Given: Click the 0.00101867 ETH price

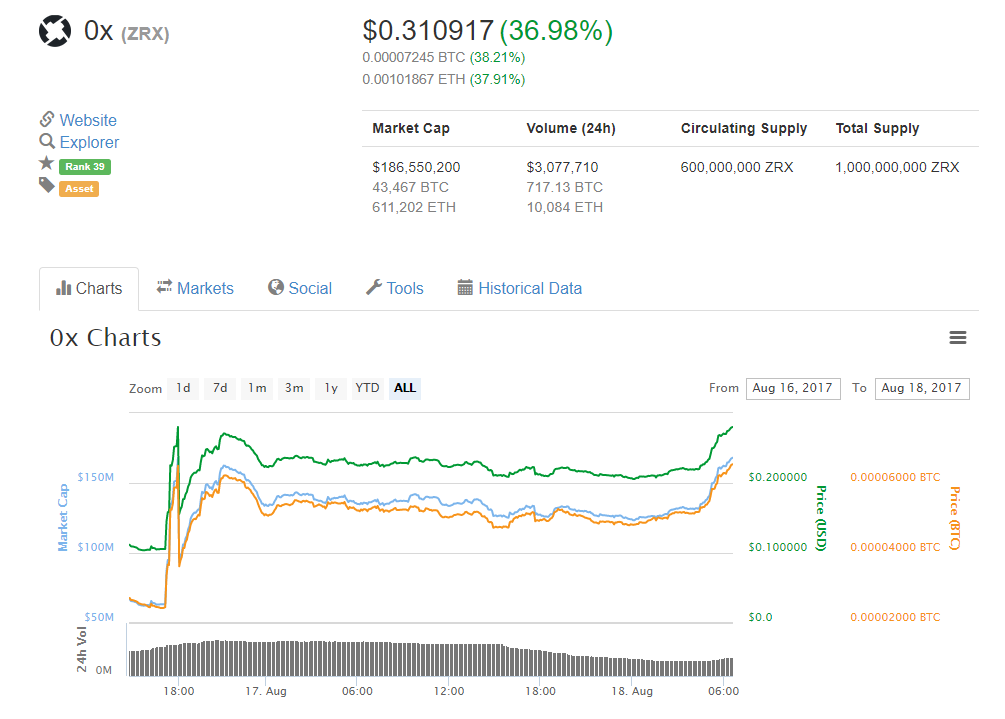Looking at the screenshot, I should [x=413, y=79].
